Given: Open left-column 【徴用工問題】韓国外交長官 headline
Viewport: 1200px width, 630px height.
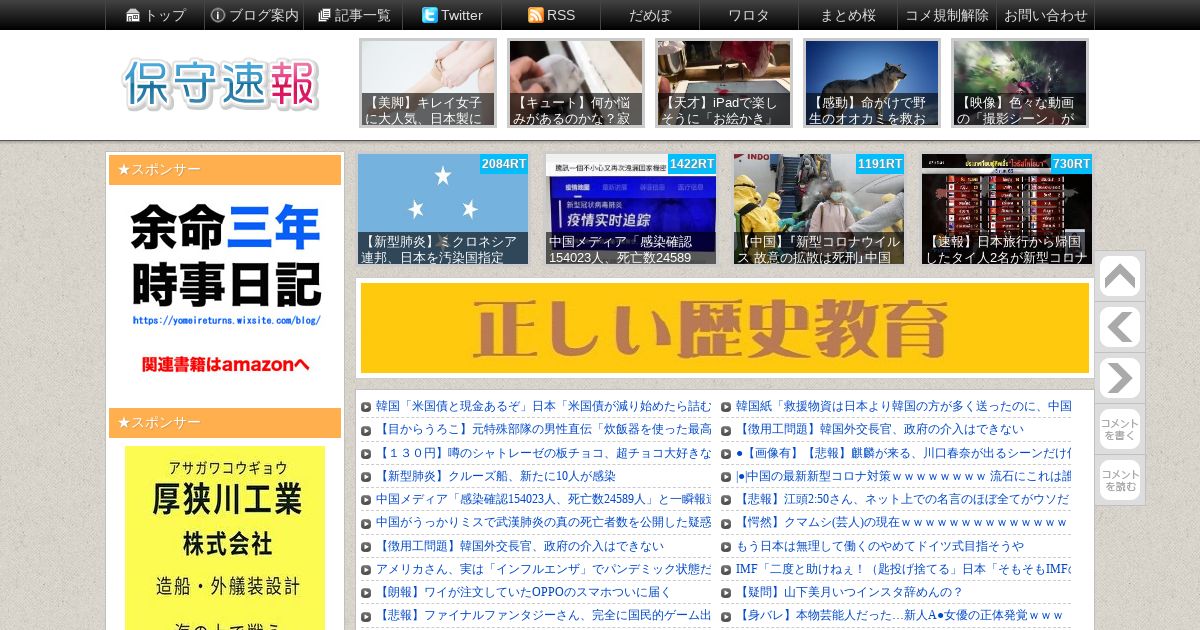Looking at the screenshot, I should coord(520,546).
